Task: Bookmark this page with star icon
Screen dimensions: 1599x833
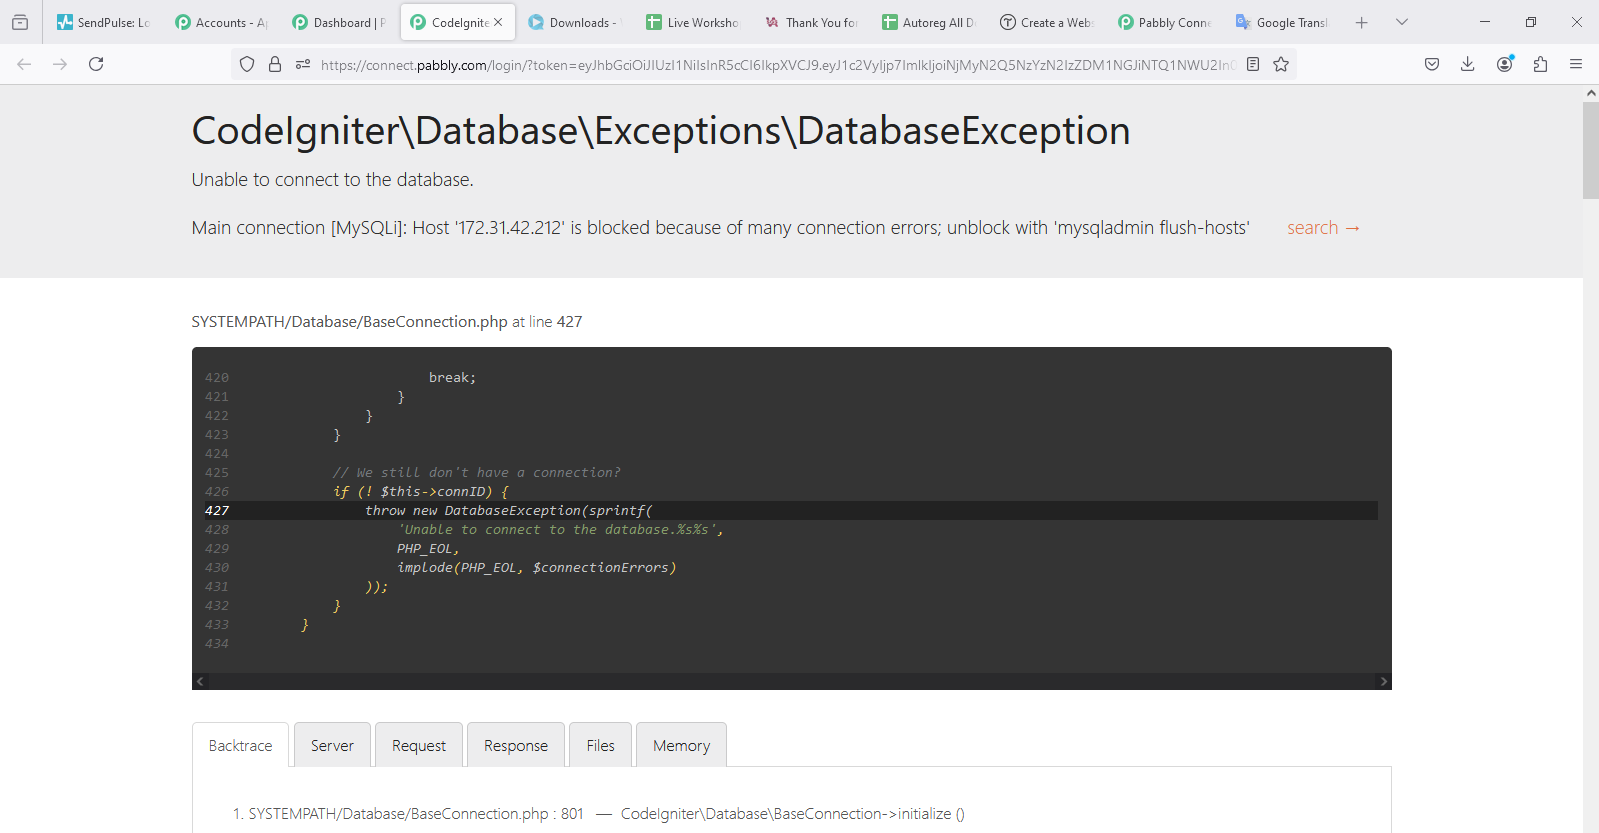Action: [1281, 64]
